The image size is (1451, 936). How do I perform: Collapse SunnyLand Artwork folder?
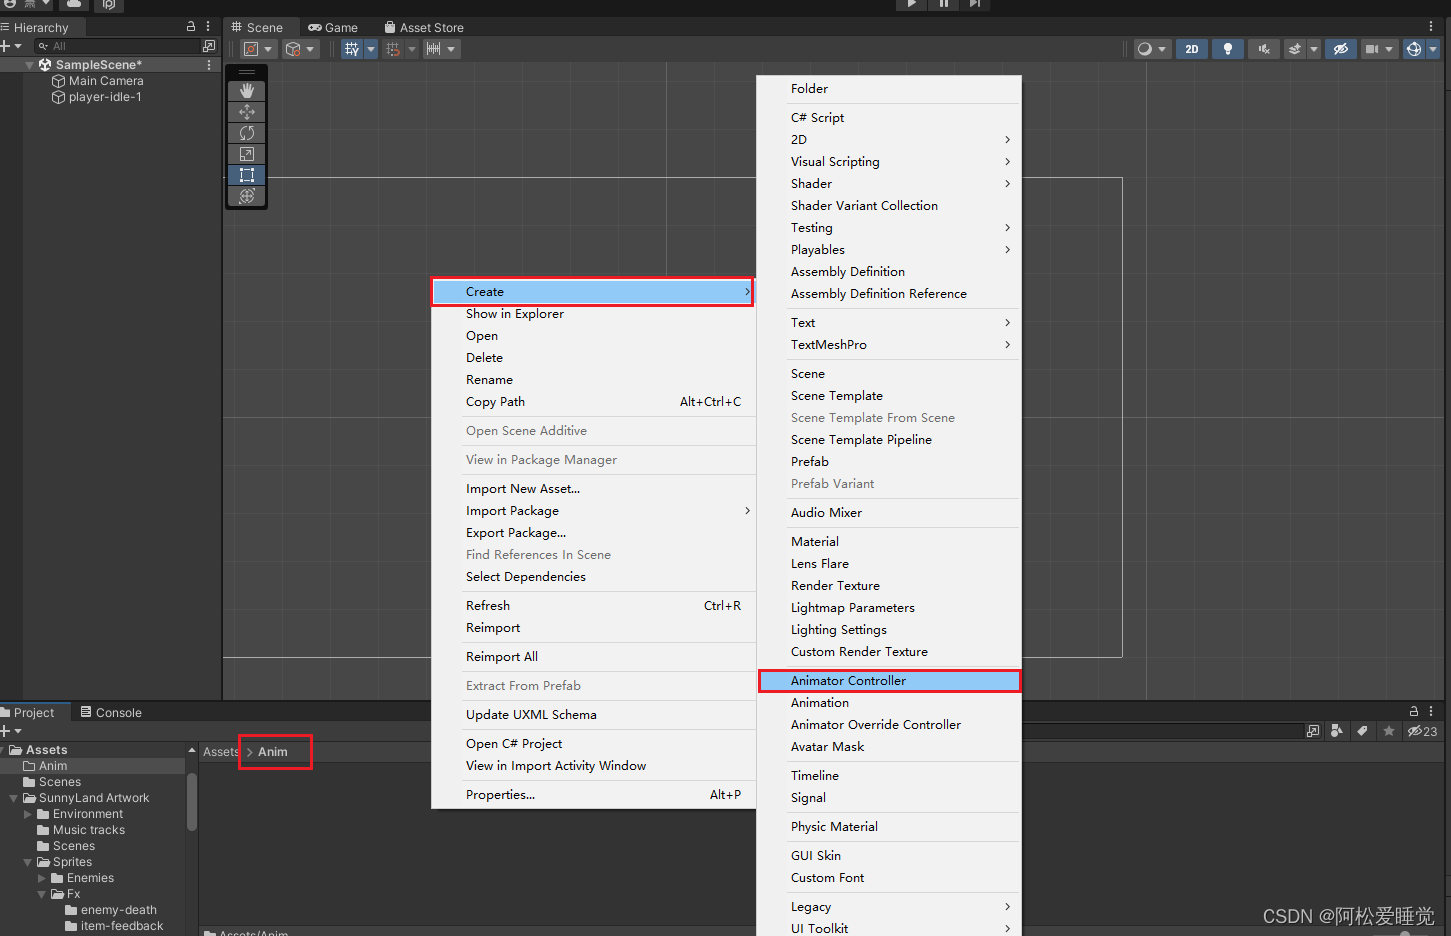14,798
